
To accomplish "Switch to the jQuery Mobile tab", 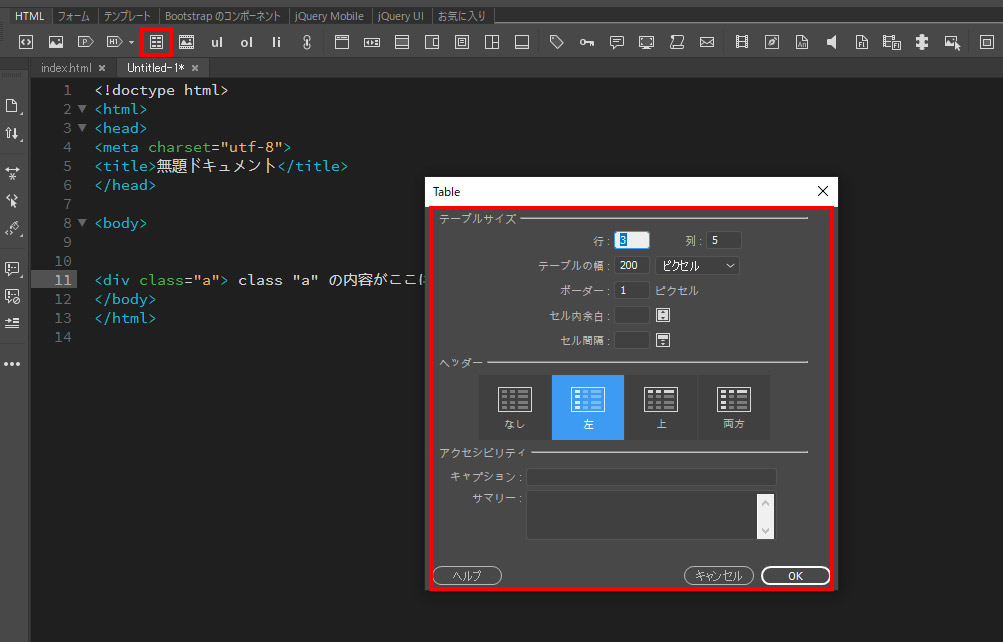I will tap(329, 16).
